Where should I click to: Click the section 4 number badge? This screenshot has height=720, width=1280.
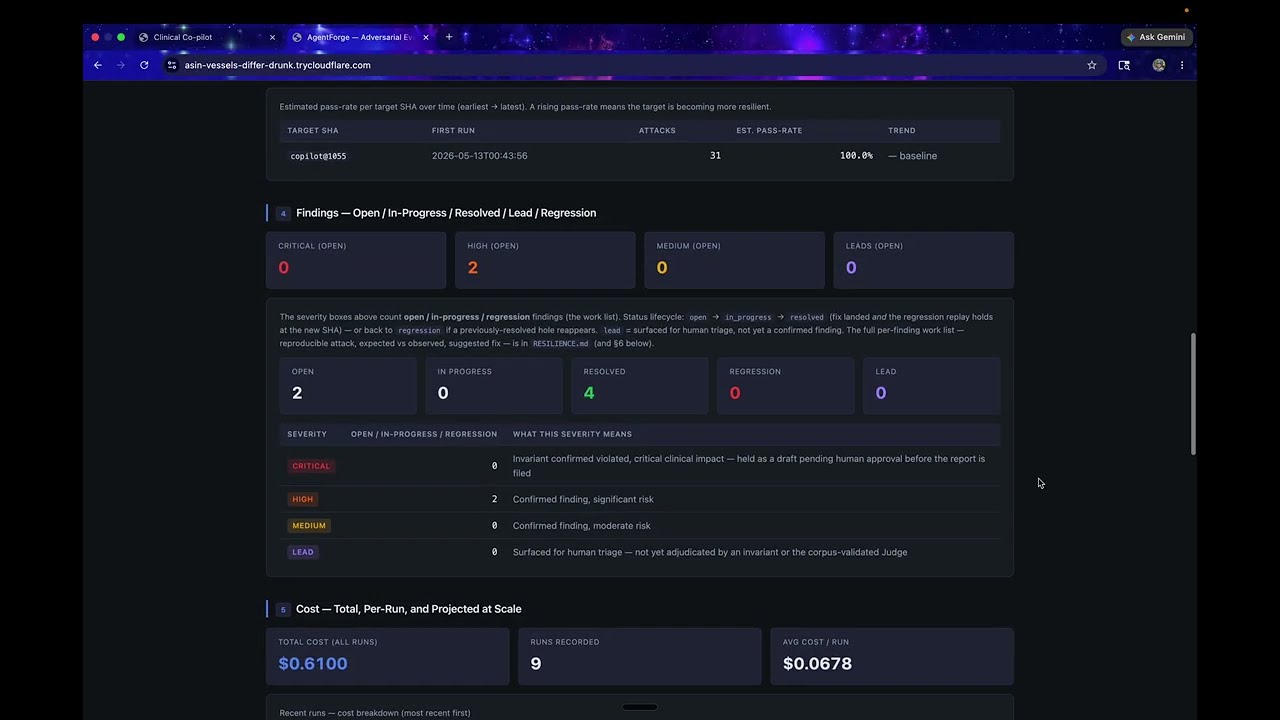coord(283,213)
